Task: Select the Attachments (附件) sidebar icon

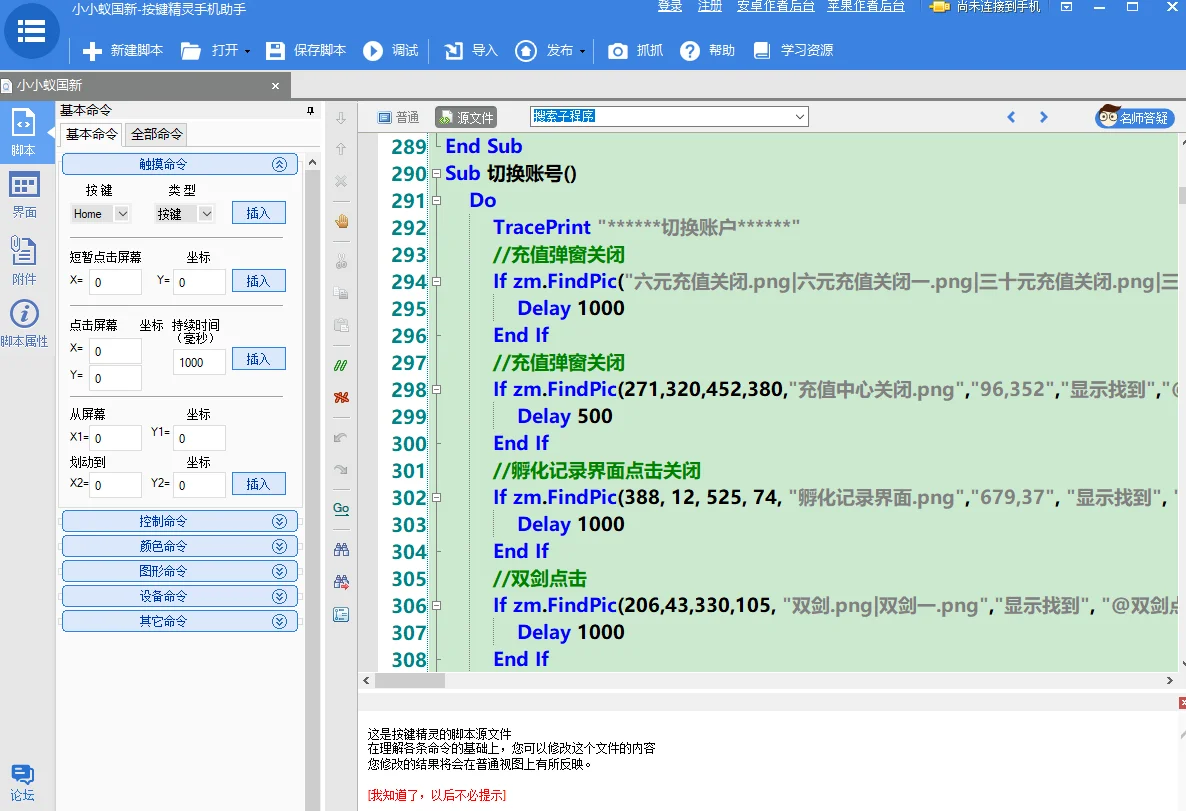Action: click(23, 259)
